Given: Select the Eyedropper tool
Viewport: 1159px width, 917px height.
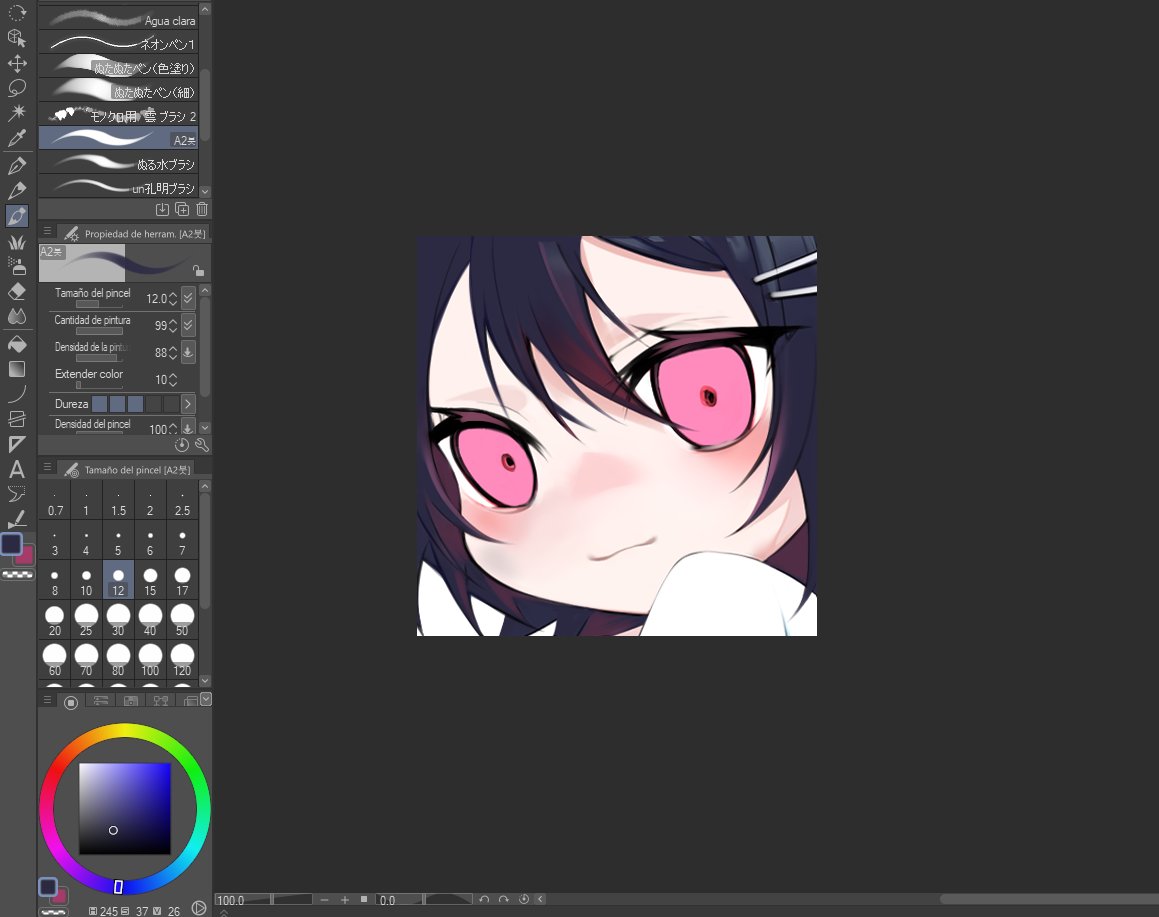Looking at the screenshot, I should point(16,137).
